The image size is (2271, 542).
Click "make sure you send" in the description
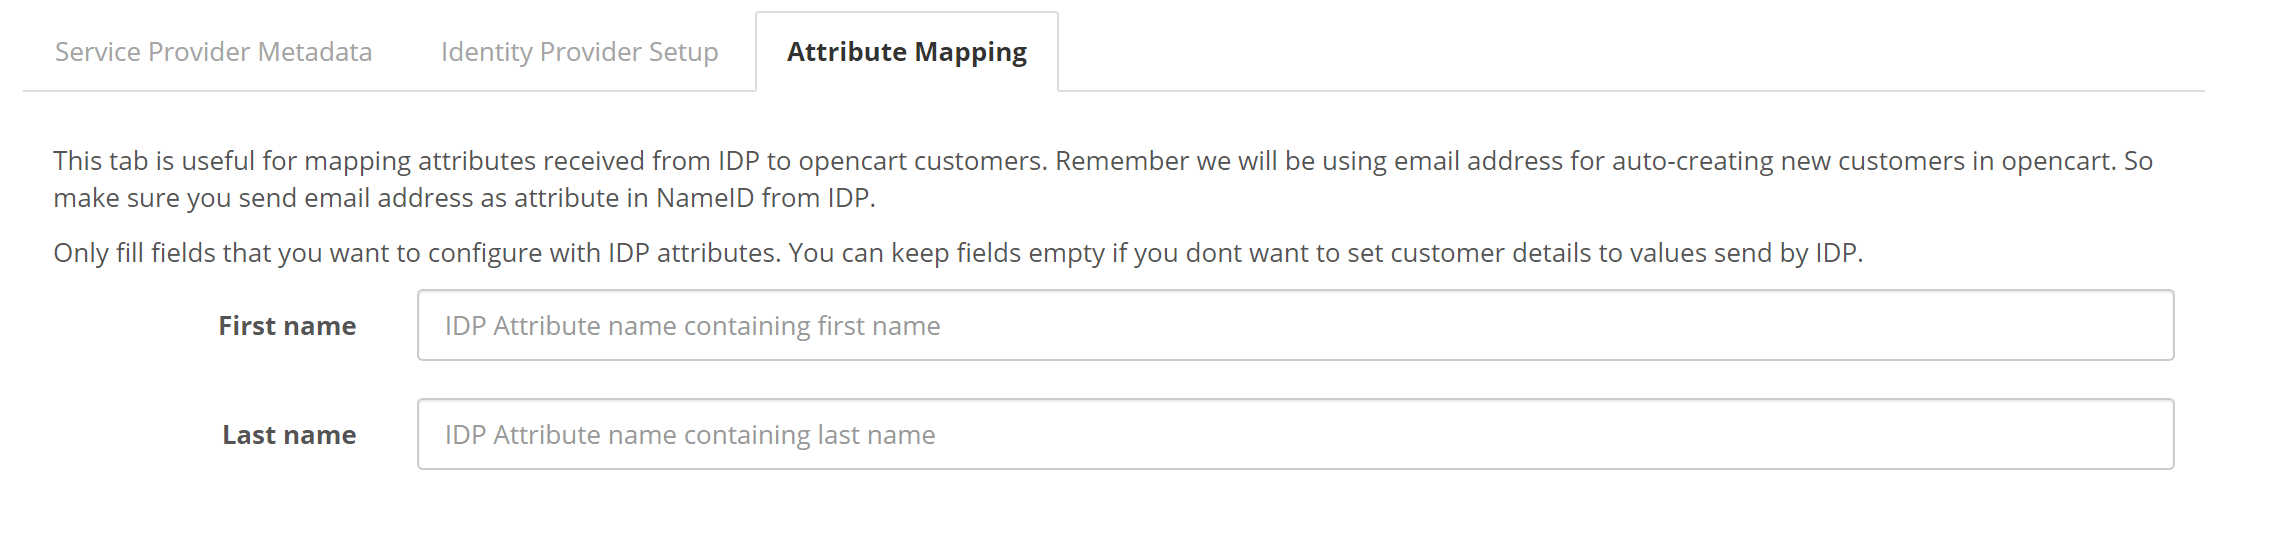click(175, 198)
